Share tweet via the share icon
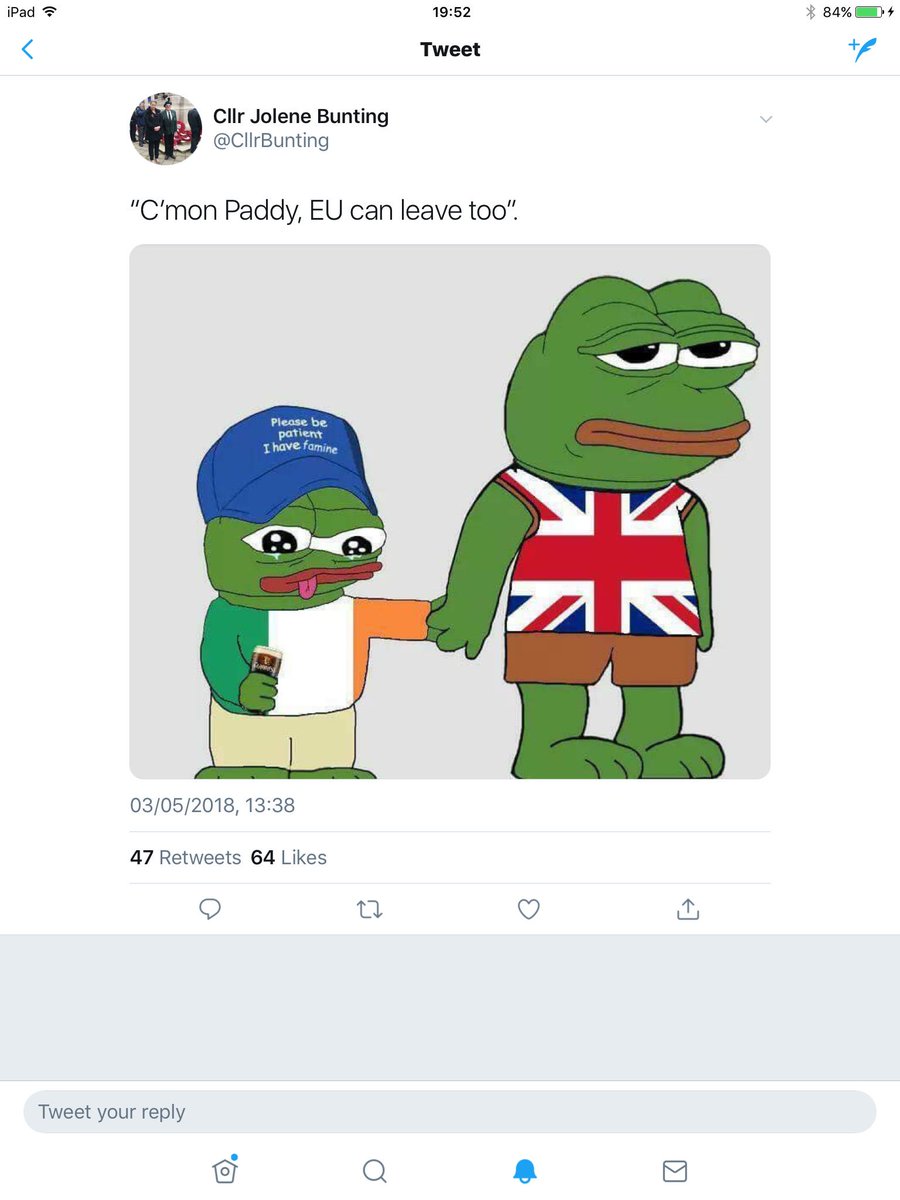Viewport: 900px width, 1200px height. point(687,908)
